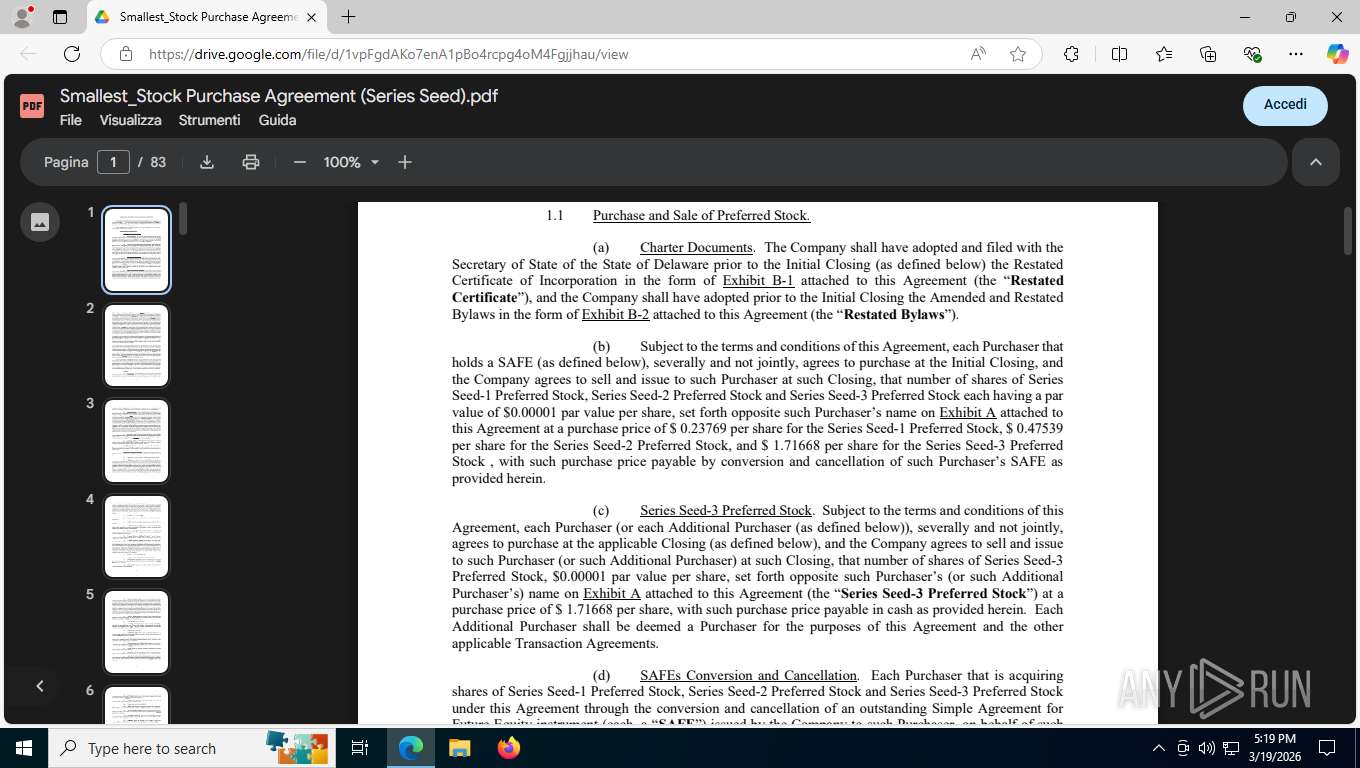This screenshot has height=768, width=1360.
Task: Download the PDF file
Action: pyautogui.click(x=207, y=162)
